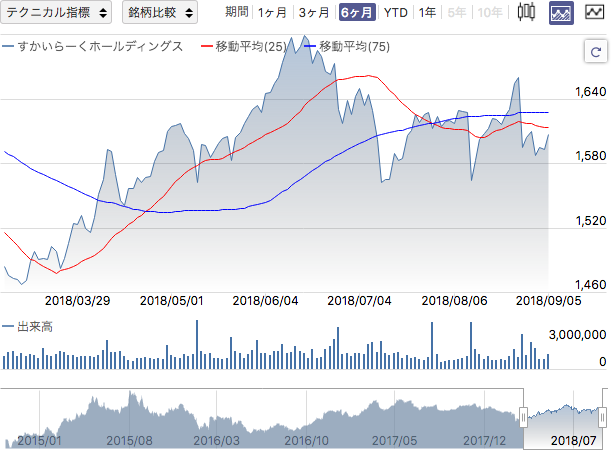612x451 pixels.
Task: Click the 2018/05/01 date axis label
Action: [172, 301]
